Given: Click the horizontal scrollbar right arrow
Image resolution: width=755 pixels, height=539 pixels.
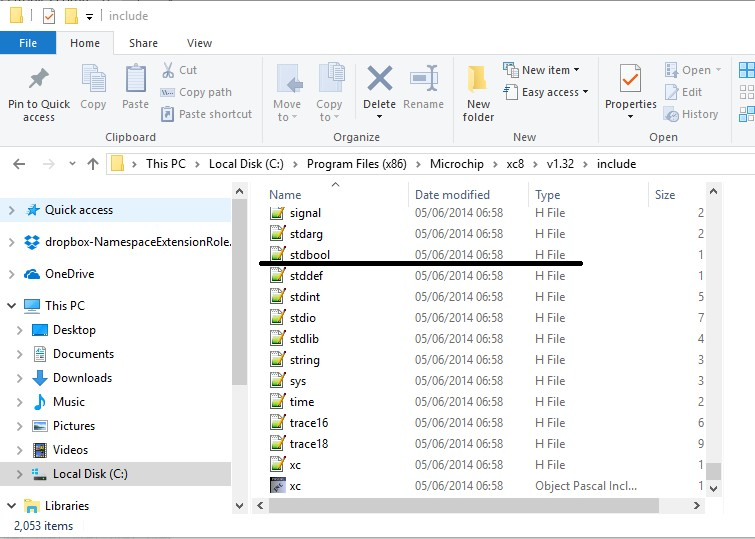Looking at the screenshot, I should [x=697, y=505].
